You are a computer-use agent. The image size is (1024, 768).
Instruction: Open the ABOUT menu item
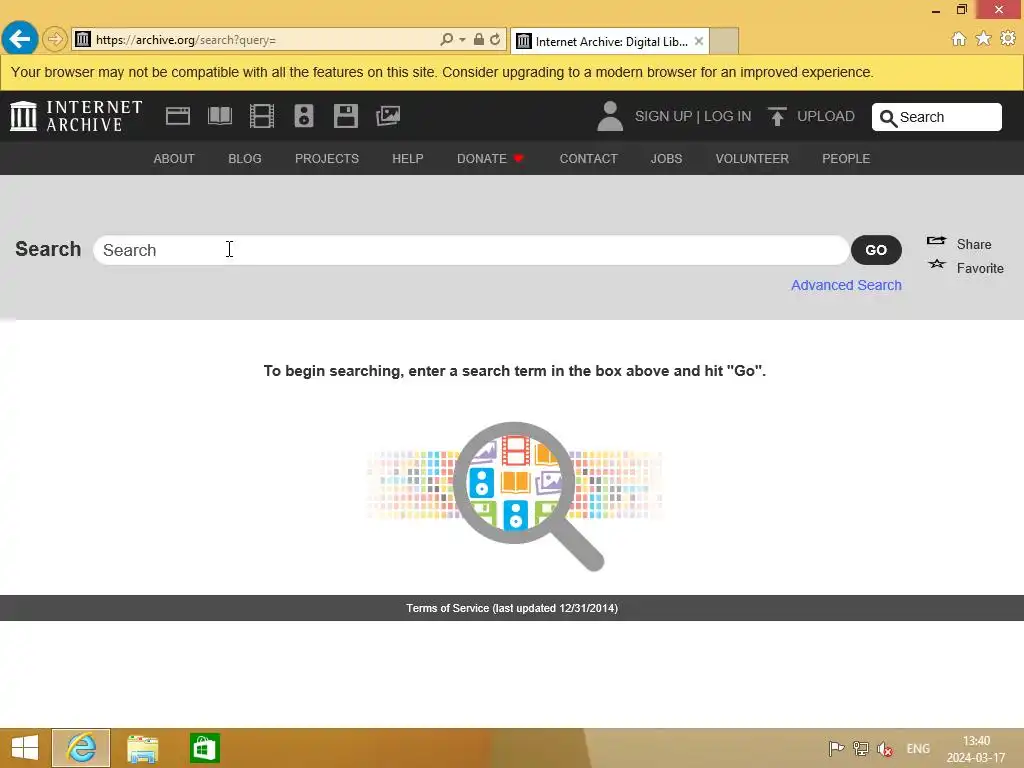point(174,159)
